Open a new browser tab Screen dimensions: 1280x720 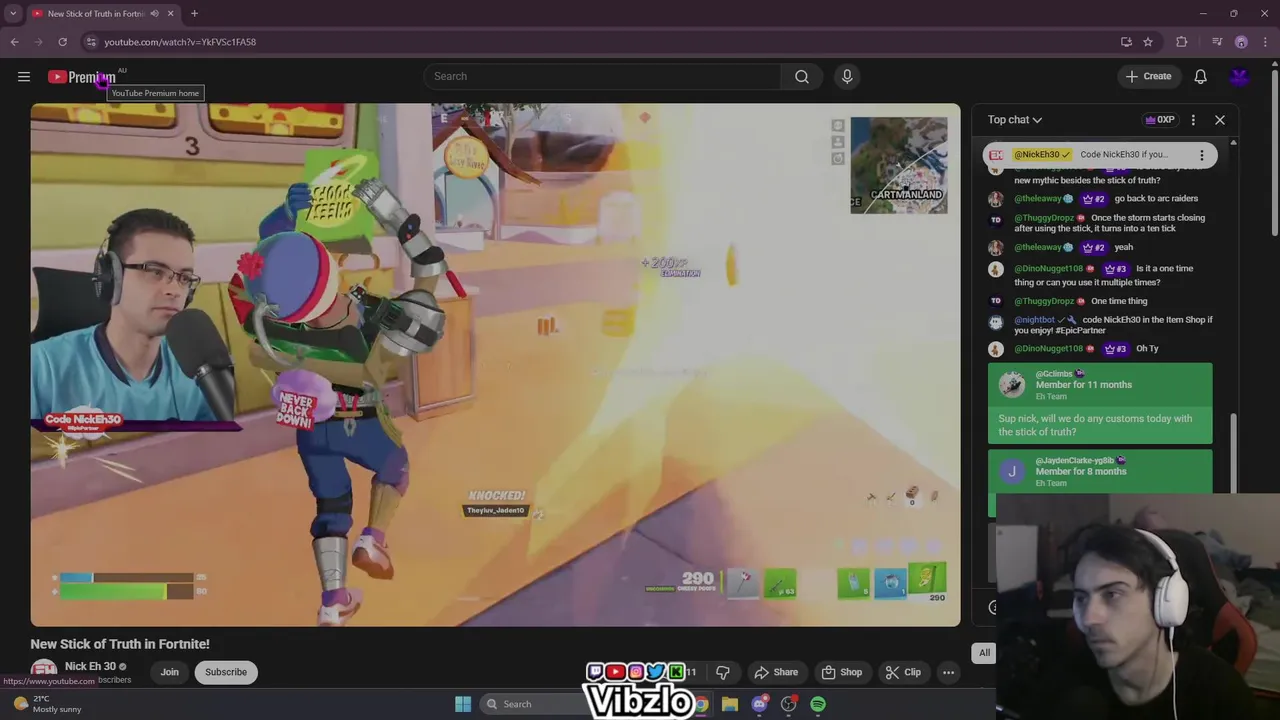(x=194, y=14)
